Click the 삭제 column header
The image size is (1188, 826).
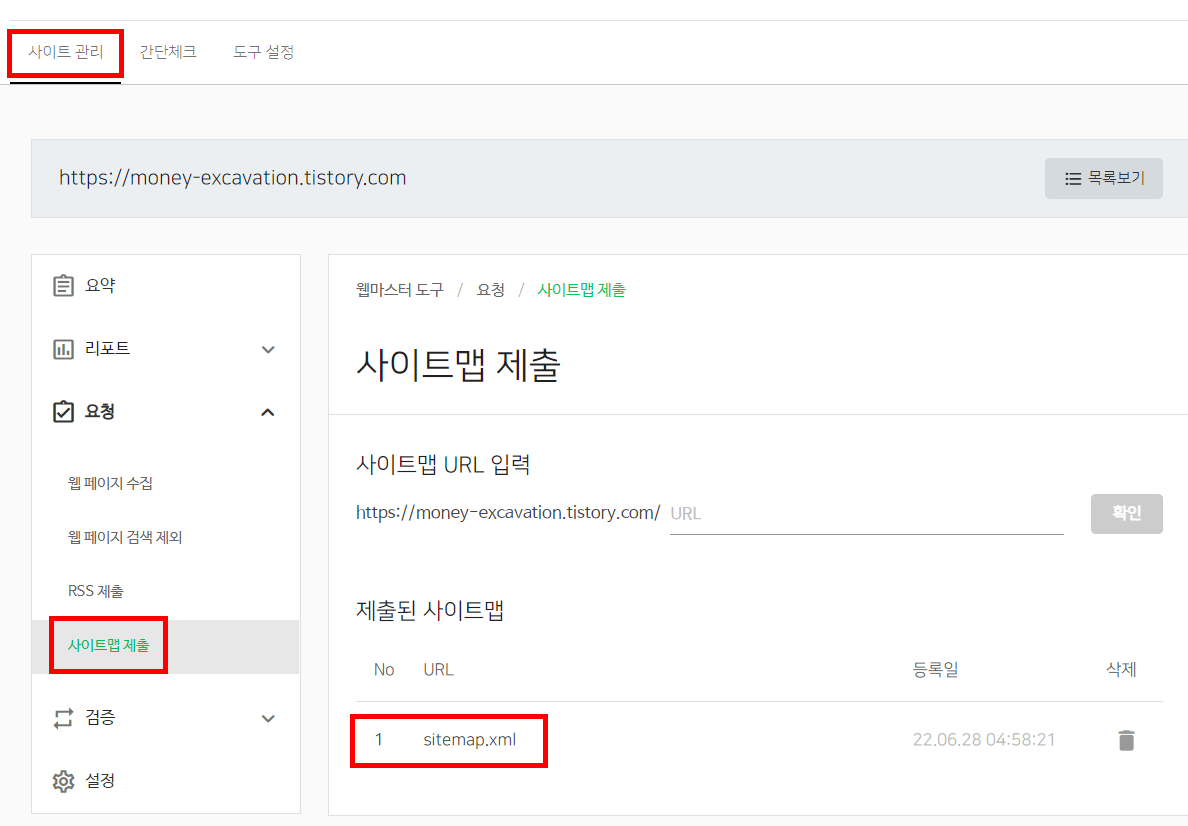[x=1121, y=670]
